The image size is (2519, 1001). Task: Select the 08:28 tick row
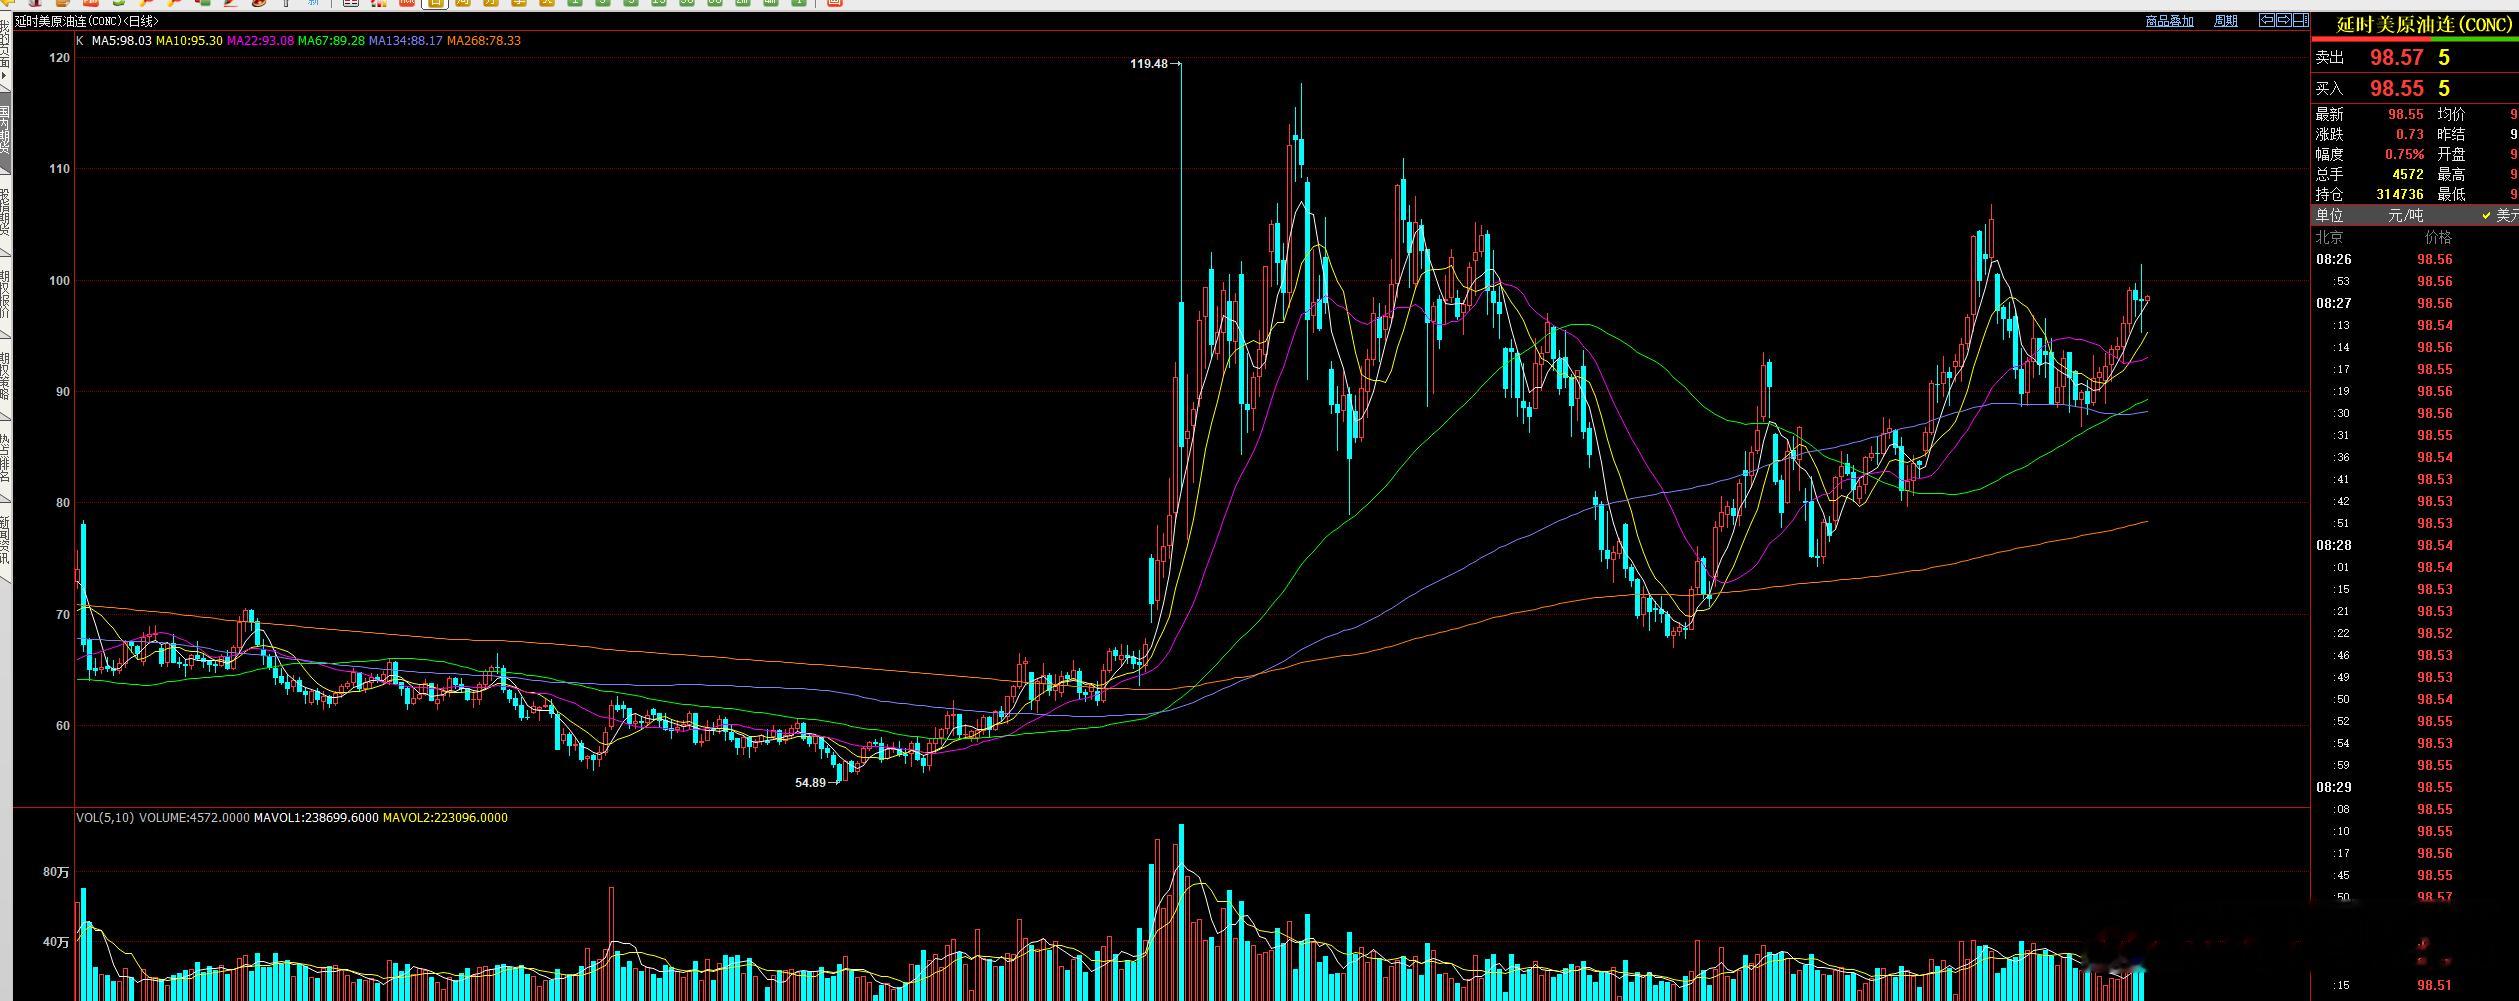click(2414, 546)
